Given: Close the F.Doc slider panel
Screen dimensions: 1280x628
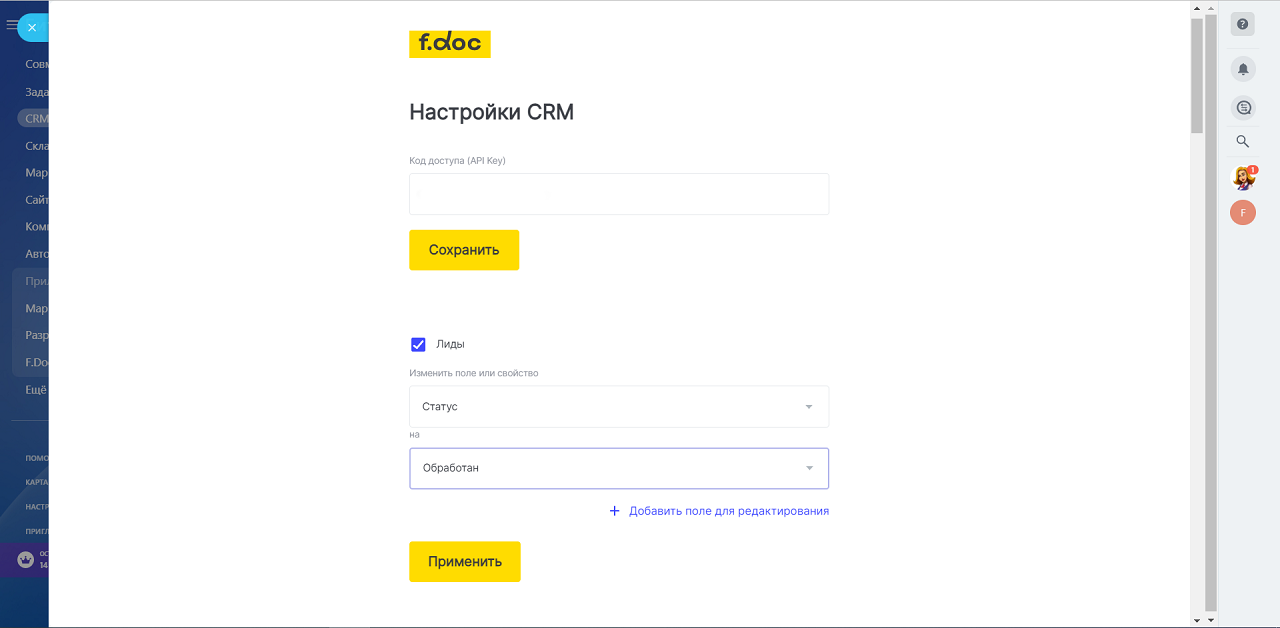Looking at the screenshot, I should [32, 27].
